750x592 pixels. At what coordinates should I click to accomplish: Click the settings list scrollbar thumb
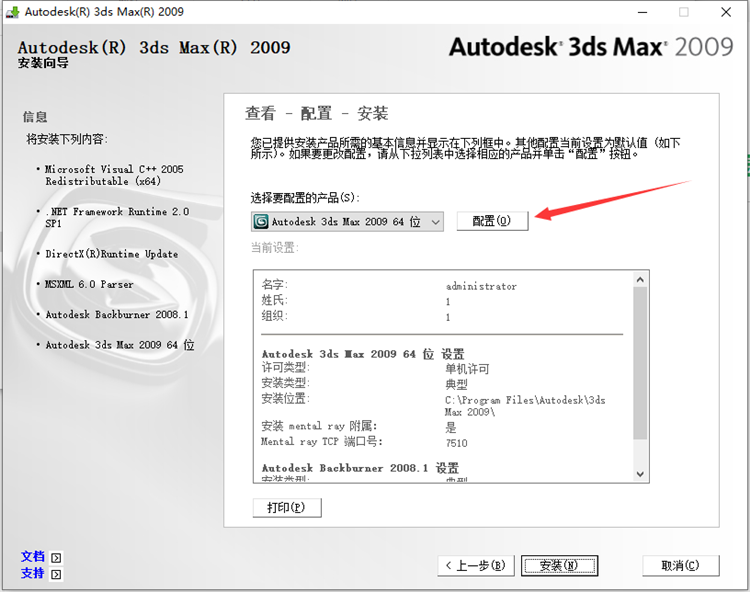pos(640,363)
